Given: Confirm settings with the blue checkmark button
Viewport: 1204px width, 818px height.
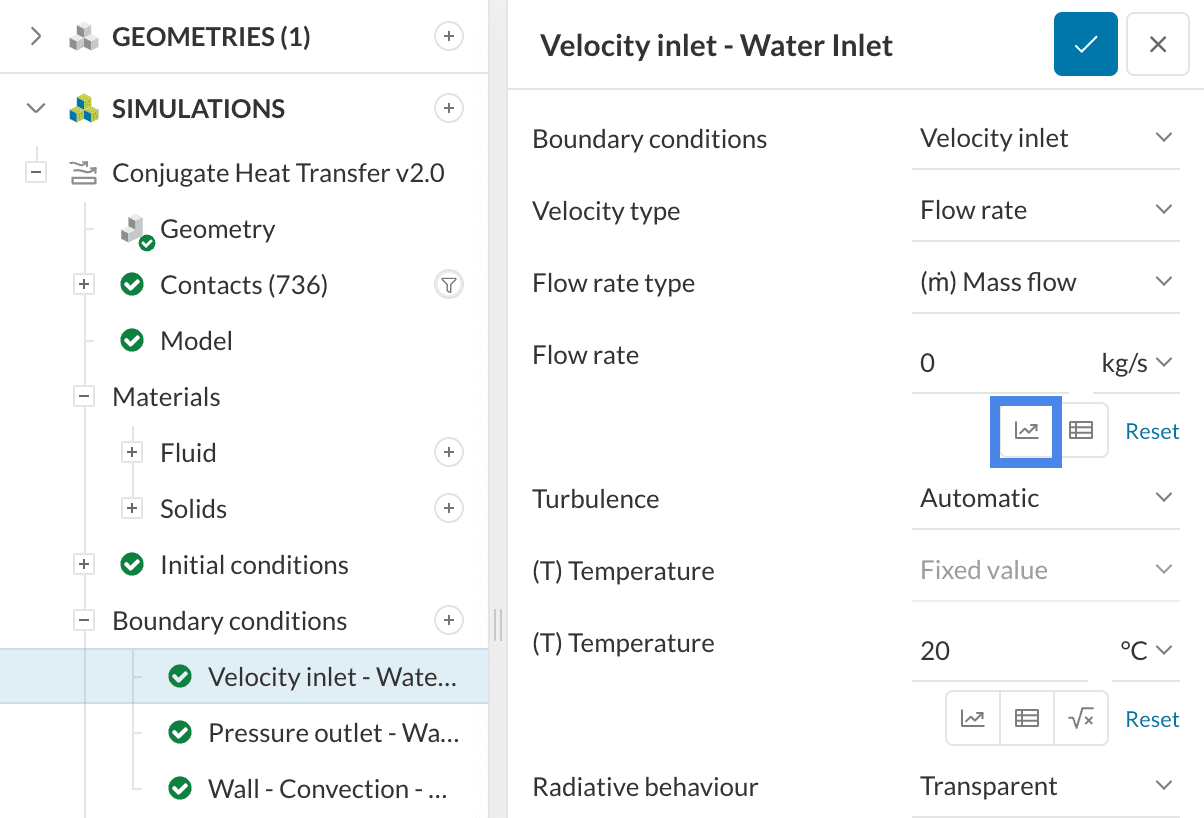Looking at the screenshot, I should [x=1085, y=45].
